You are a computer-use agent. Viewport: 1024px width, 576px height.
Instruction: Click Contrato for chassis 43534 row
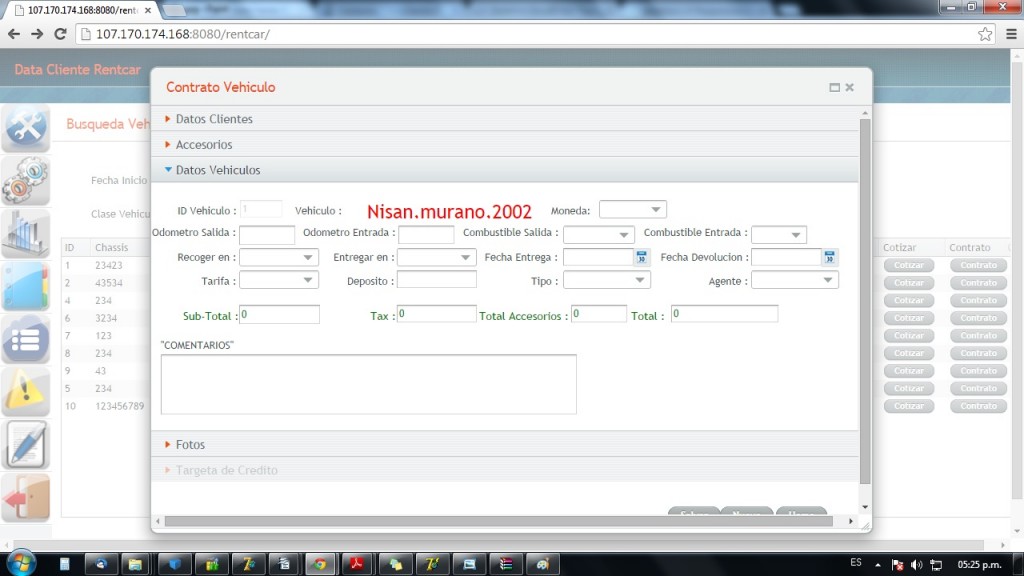(978, 283)
